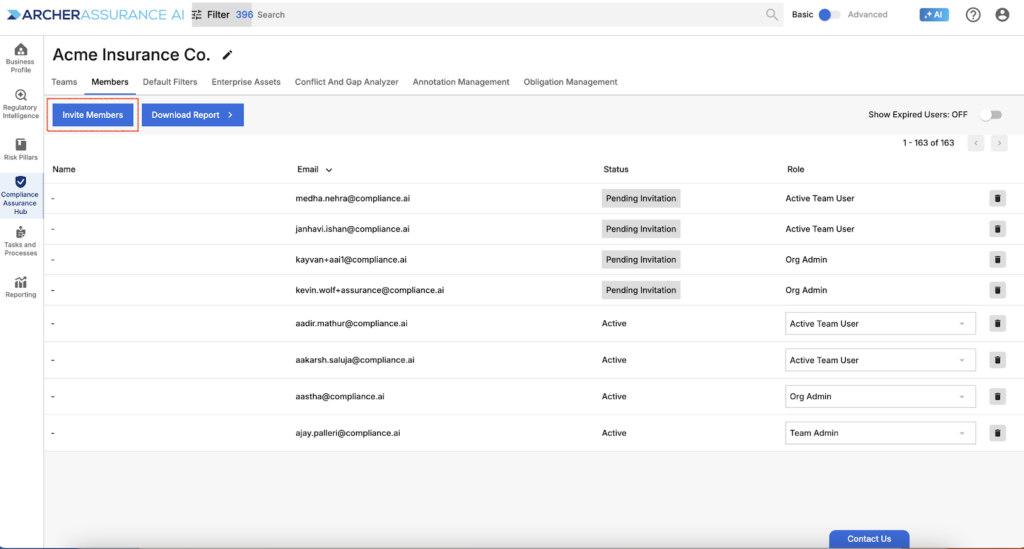
Task: Open the user account profile icon
Action: coord(1002,14)
